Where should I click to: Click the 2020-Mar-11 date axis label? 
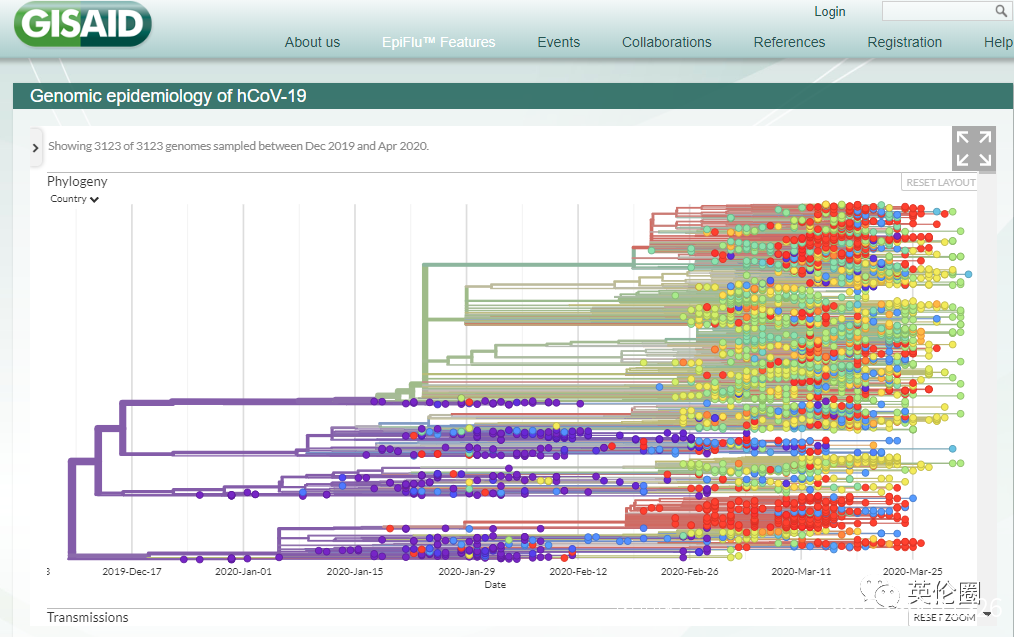(801, 572)
